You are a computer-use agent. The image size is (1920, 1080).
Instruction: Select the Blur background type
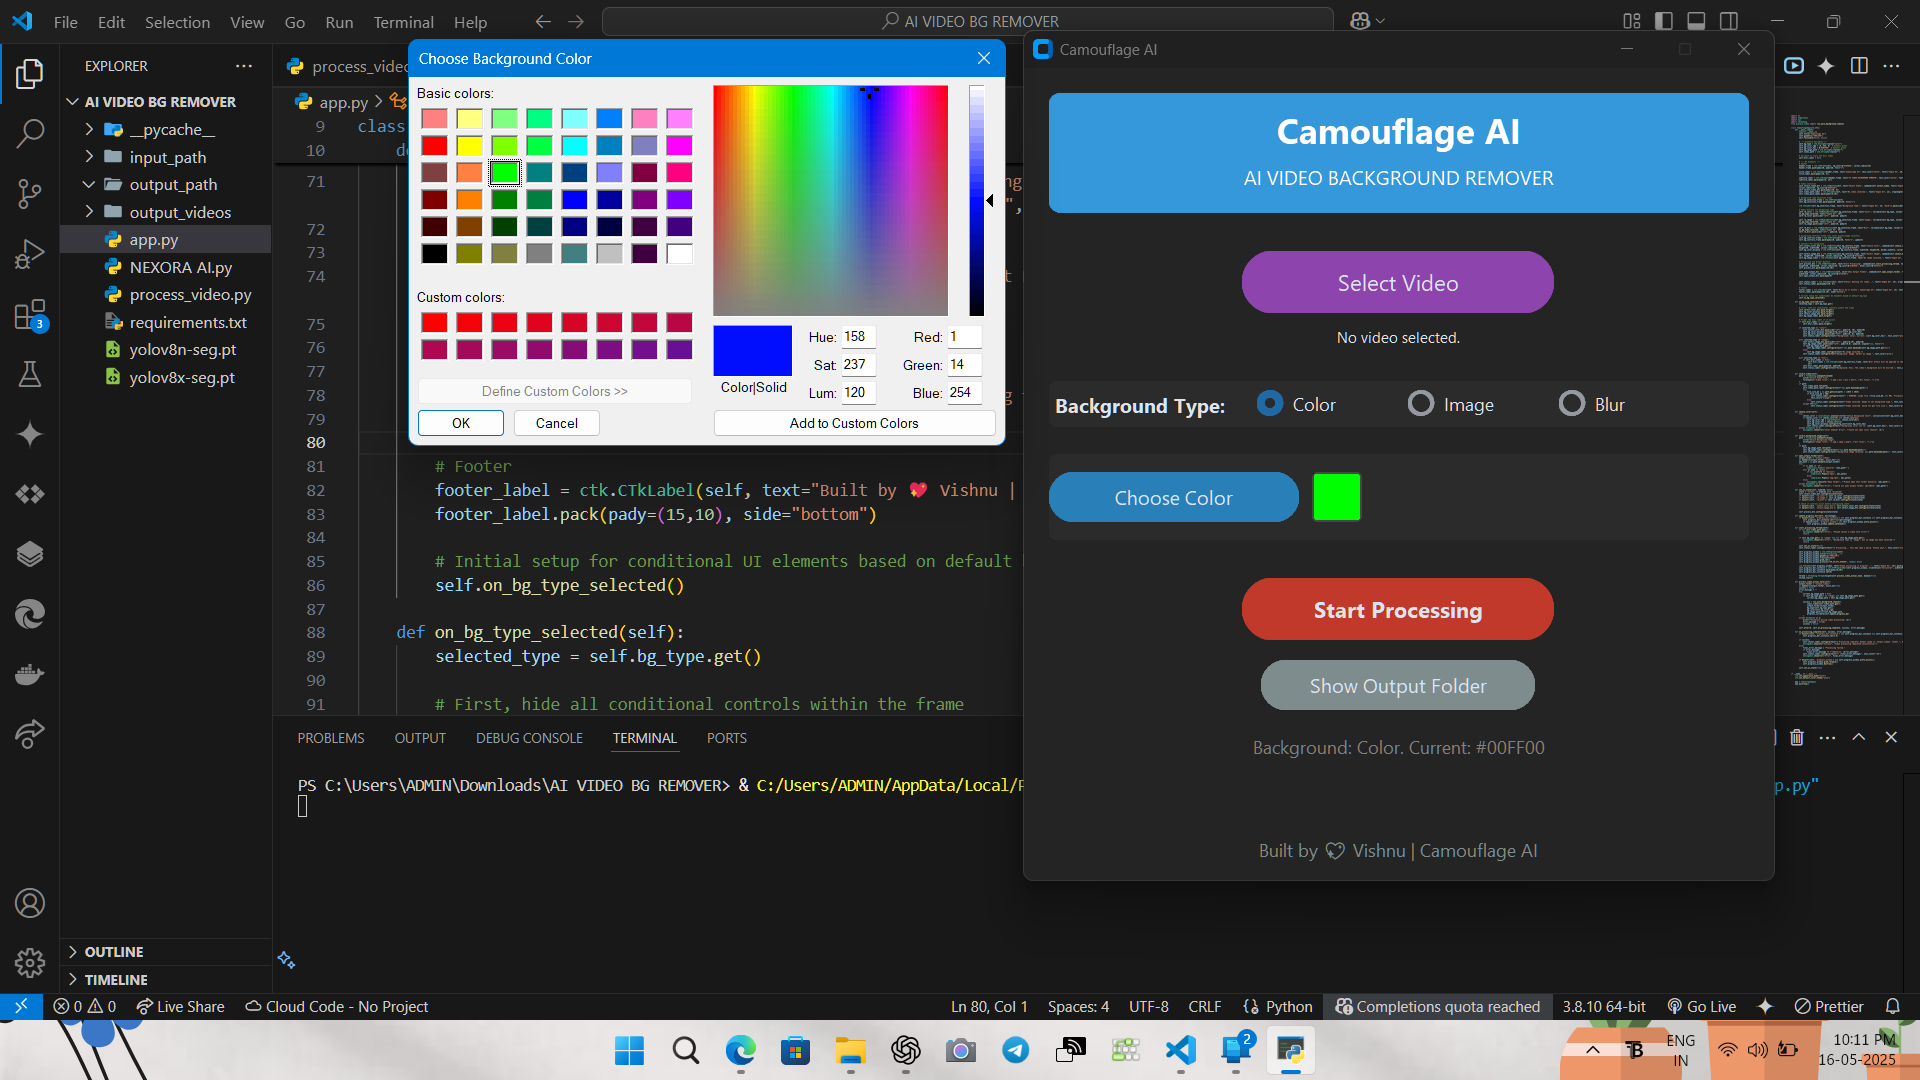click(x=1572, y=404)
